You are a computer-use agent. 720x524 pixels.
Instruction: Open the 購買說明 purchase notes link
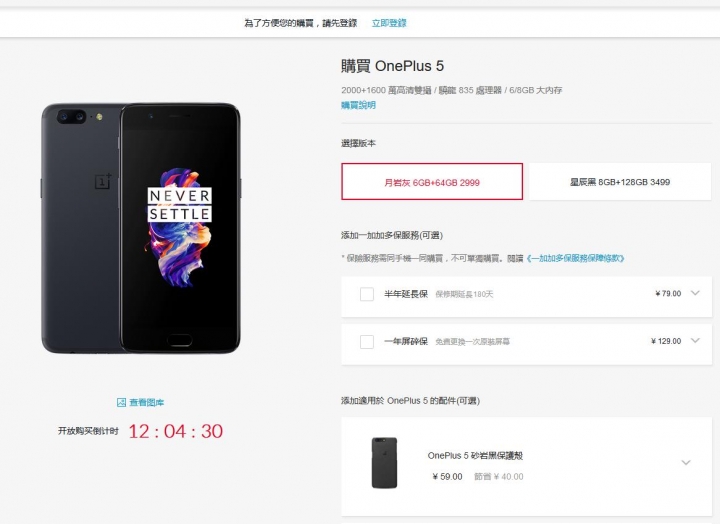click(359, 105)
